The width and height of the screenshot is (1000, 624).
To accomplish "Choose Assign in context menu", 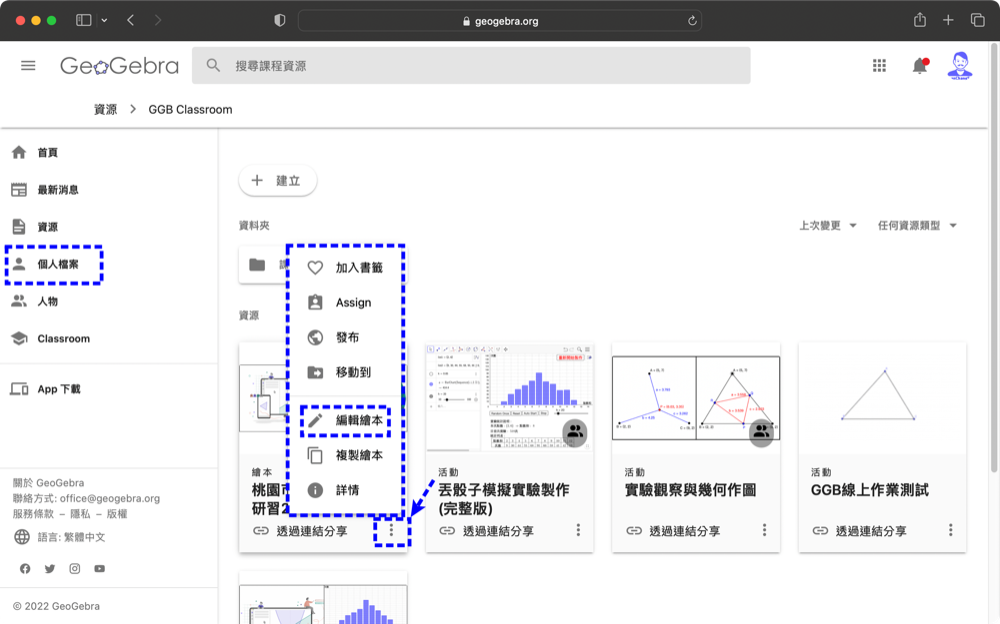I will (346, 302).
